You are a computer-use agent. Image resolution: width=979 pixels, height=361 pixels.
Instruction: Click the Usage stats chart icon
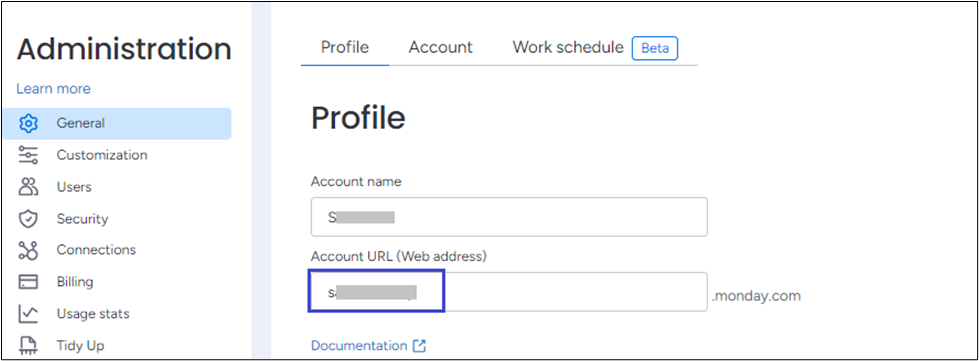pyautogui.click(x=29, y=314)
